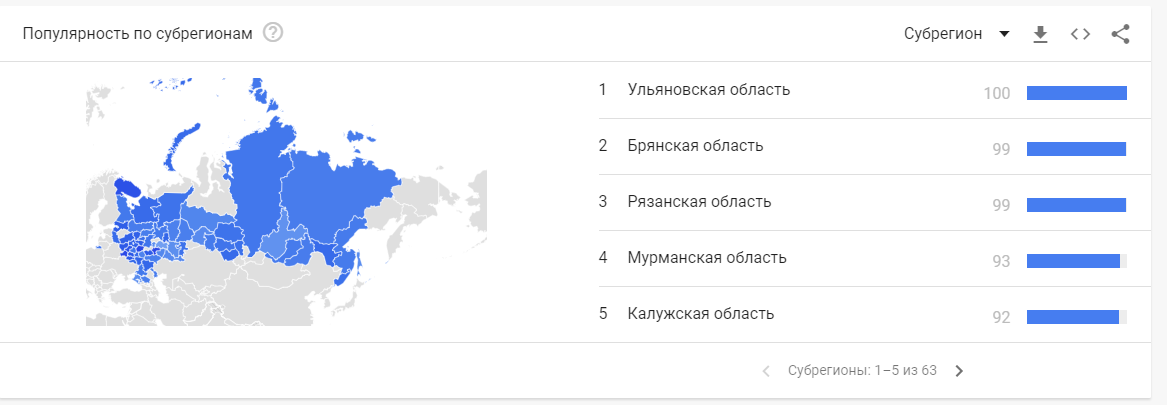Click the Популярность по субрегионам heading
The height and width of the screenshot is (405, 1167).
point(138,34)
